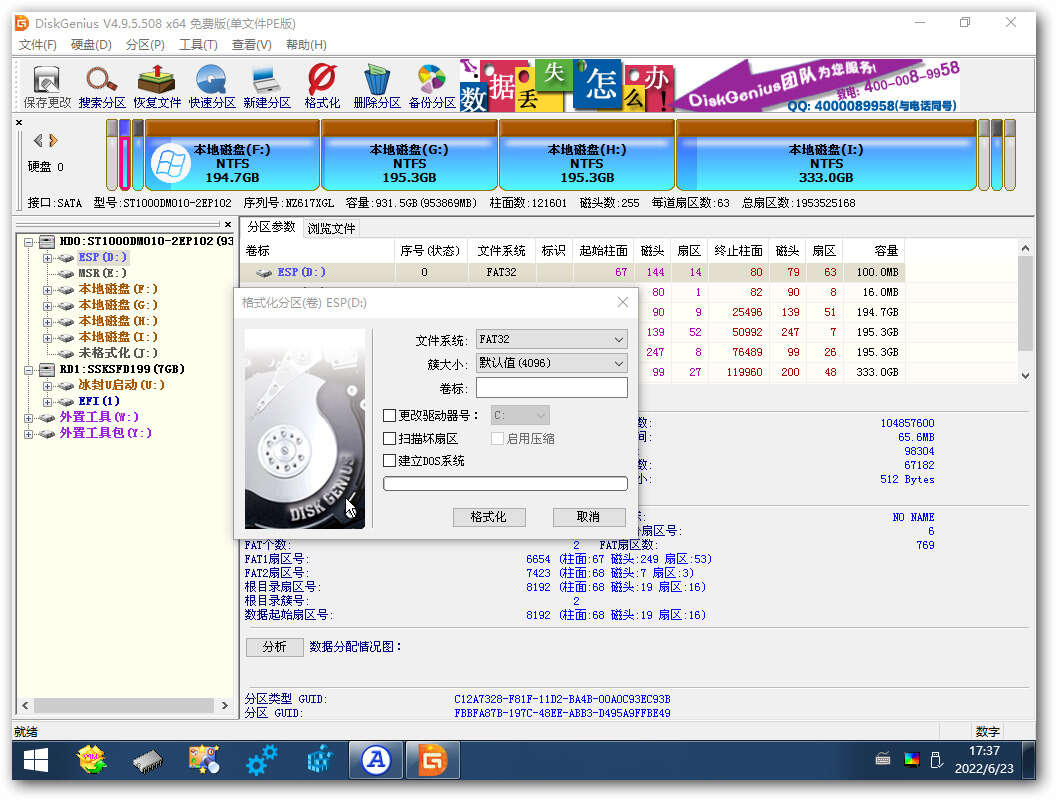Open the blue gears taskbar app
1056x800 pixels.
point(261,761)
